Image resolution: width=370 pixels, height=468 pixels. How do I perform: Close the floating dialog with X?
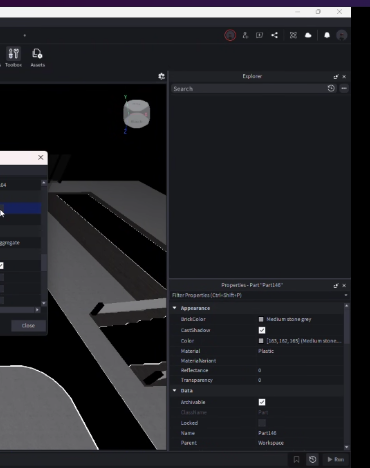[x=41, y=157]
